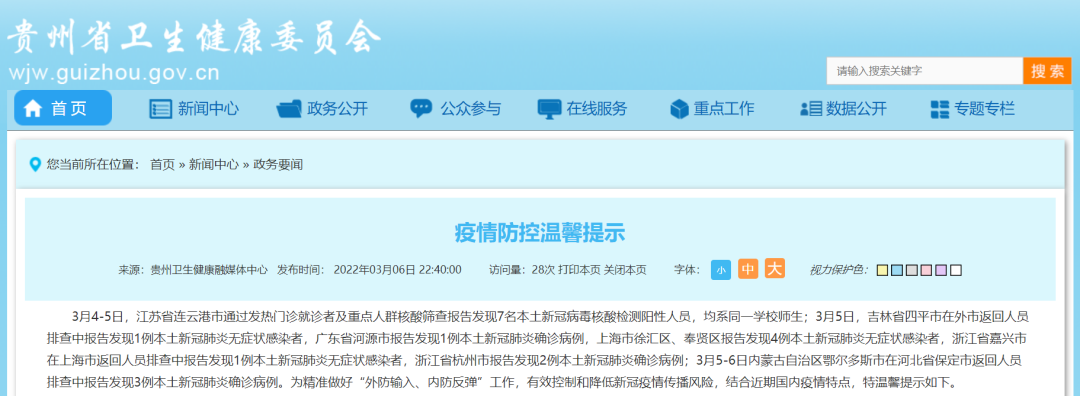Image resolution: width=1080 pixels, height=396 pixels.
Task: Click the 关闭本页 link
Action: (625, 270)
